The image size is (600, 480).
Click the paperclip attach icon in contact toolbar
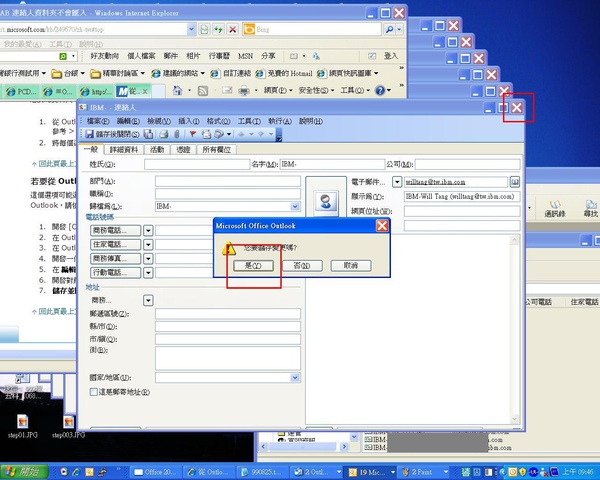(x=177, y=134)
